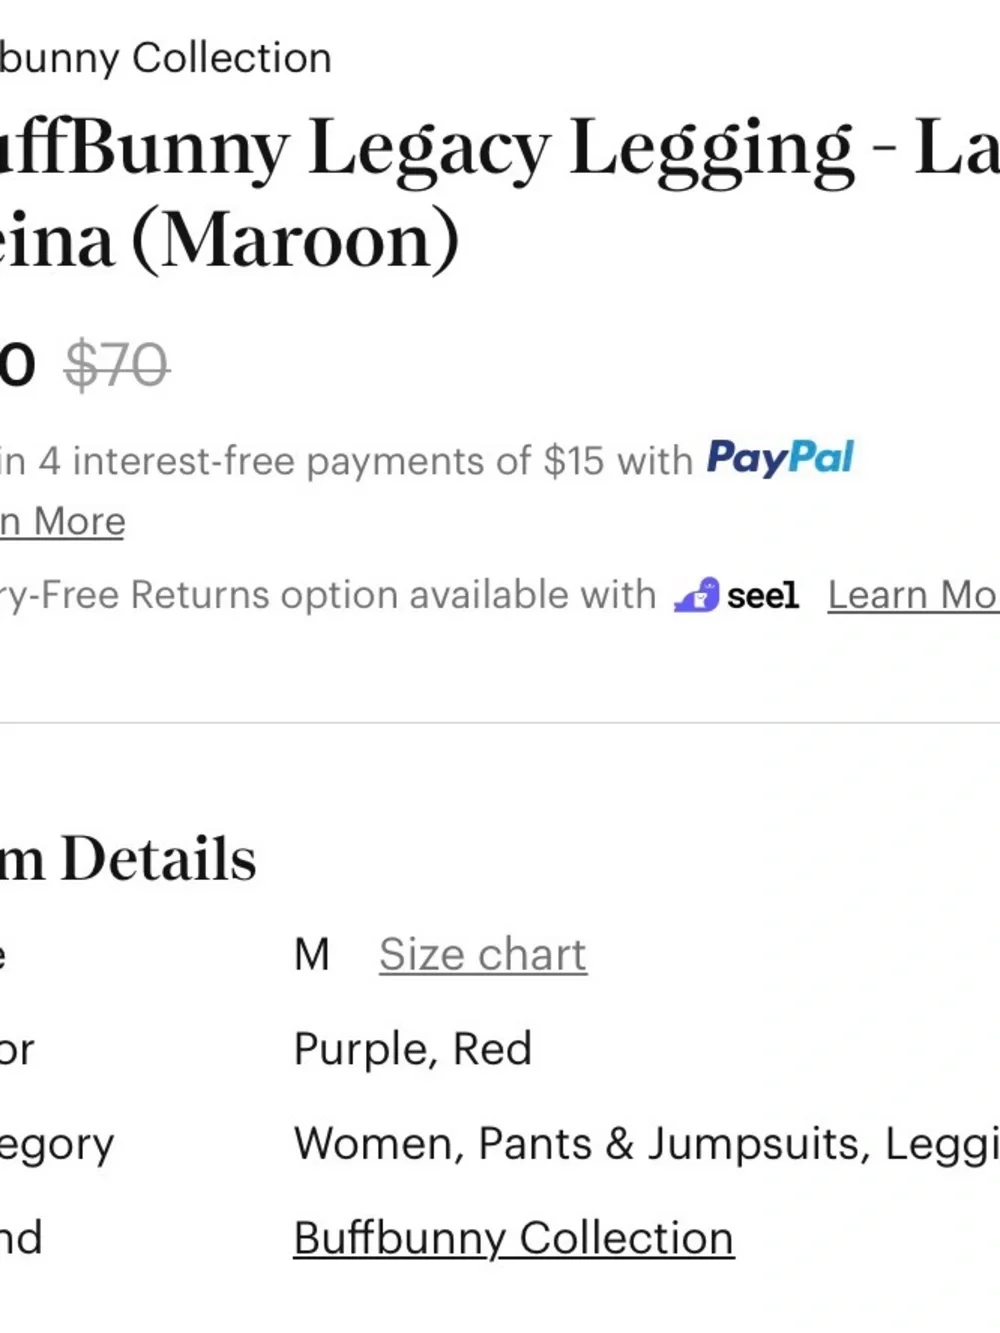Click the Worry-Free Returns option text
Screen dimensions: 1000x1333
(x=327, y=595)
